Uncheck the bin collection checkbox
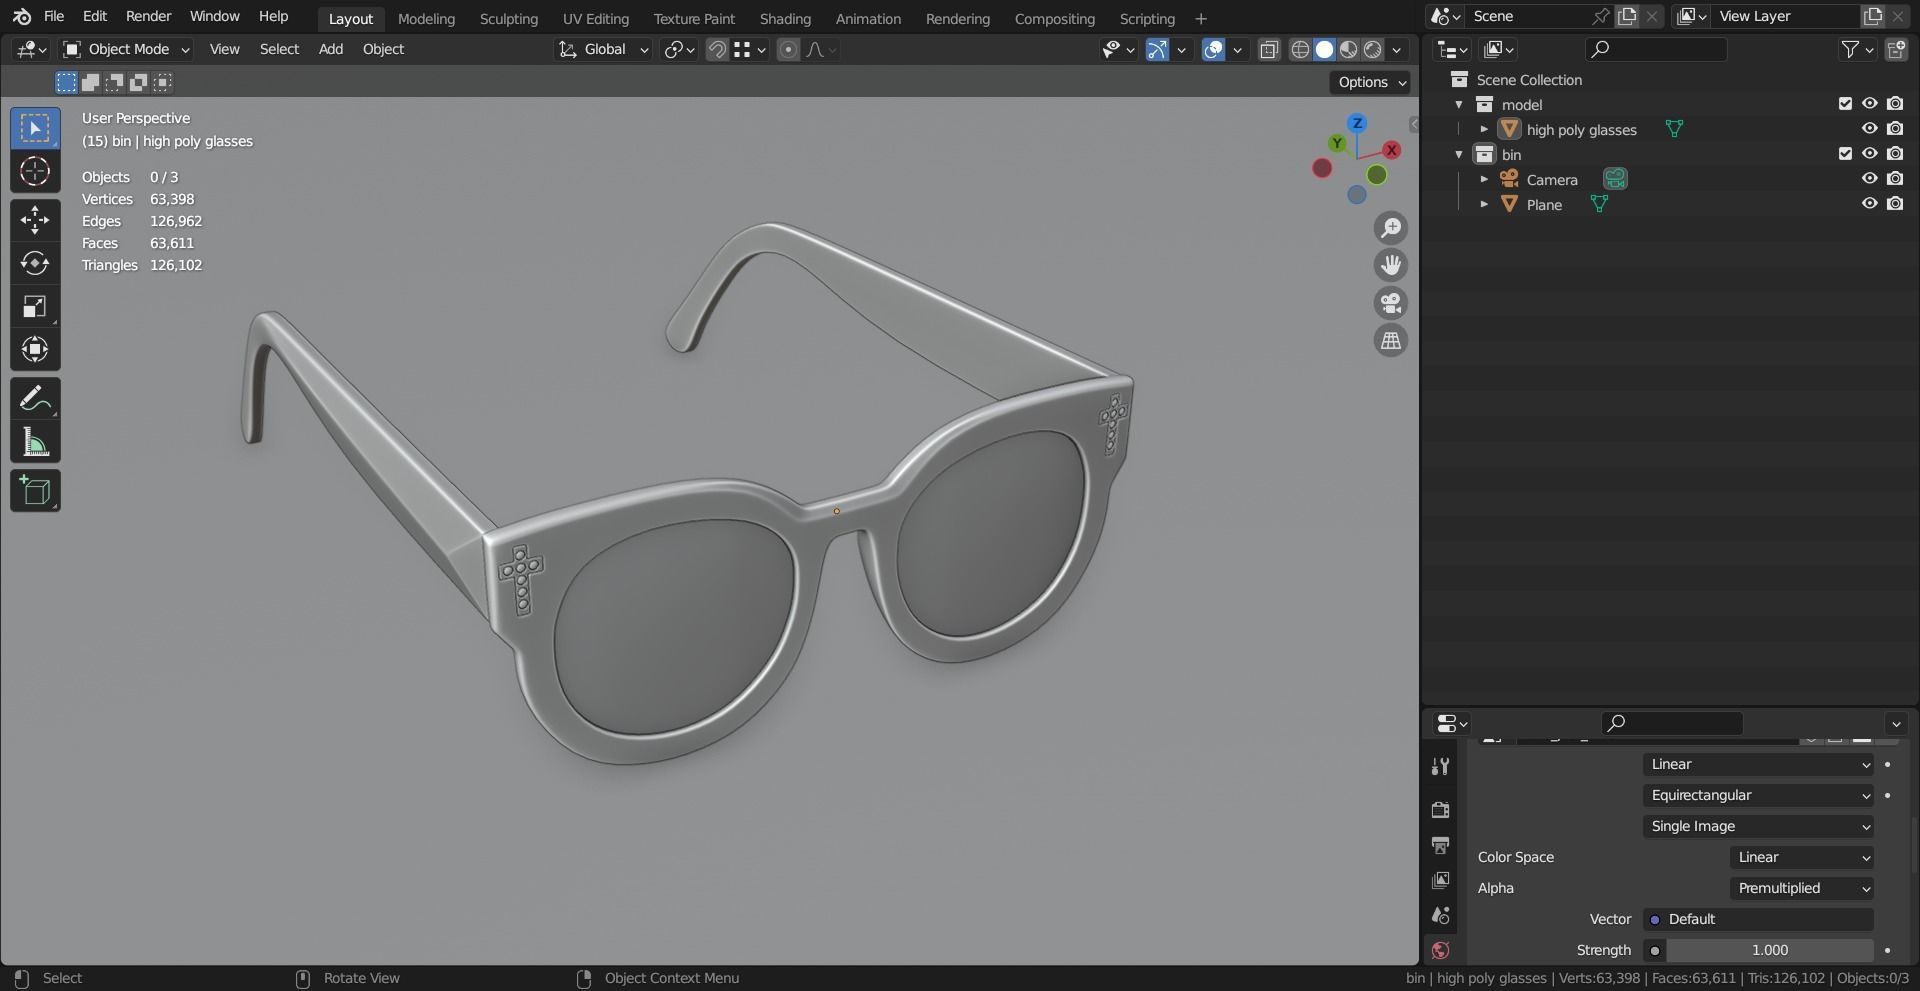1920x991 pixels. tap(1845, 154)
